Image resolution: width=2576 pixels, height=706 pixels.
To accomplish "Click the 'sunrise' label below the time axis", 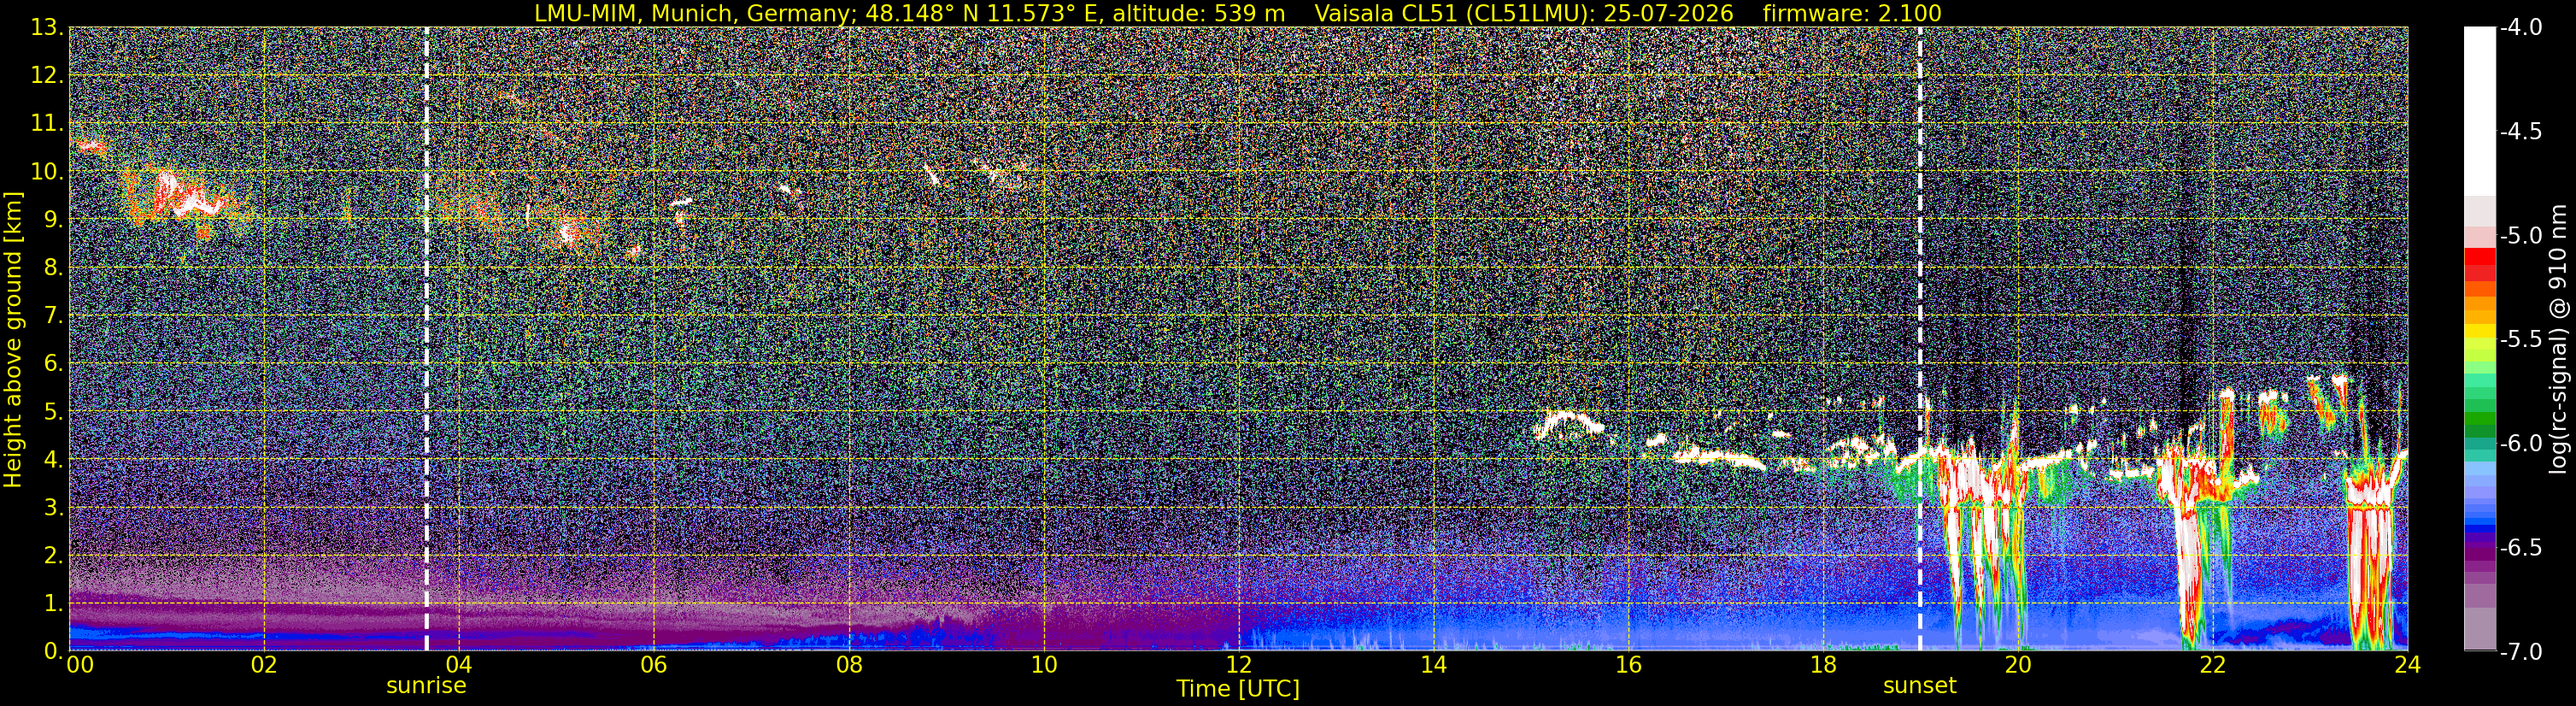I will [x=426, y=686].
